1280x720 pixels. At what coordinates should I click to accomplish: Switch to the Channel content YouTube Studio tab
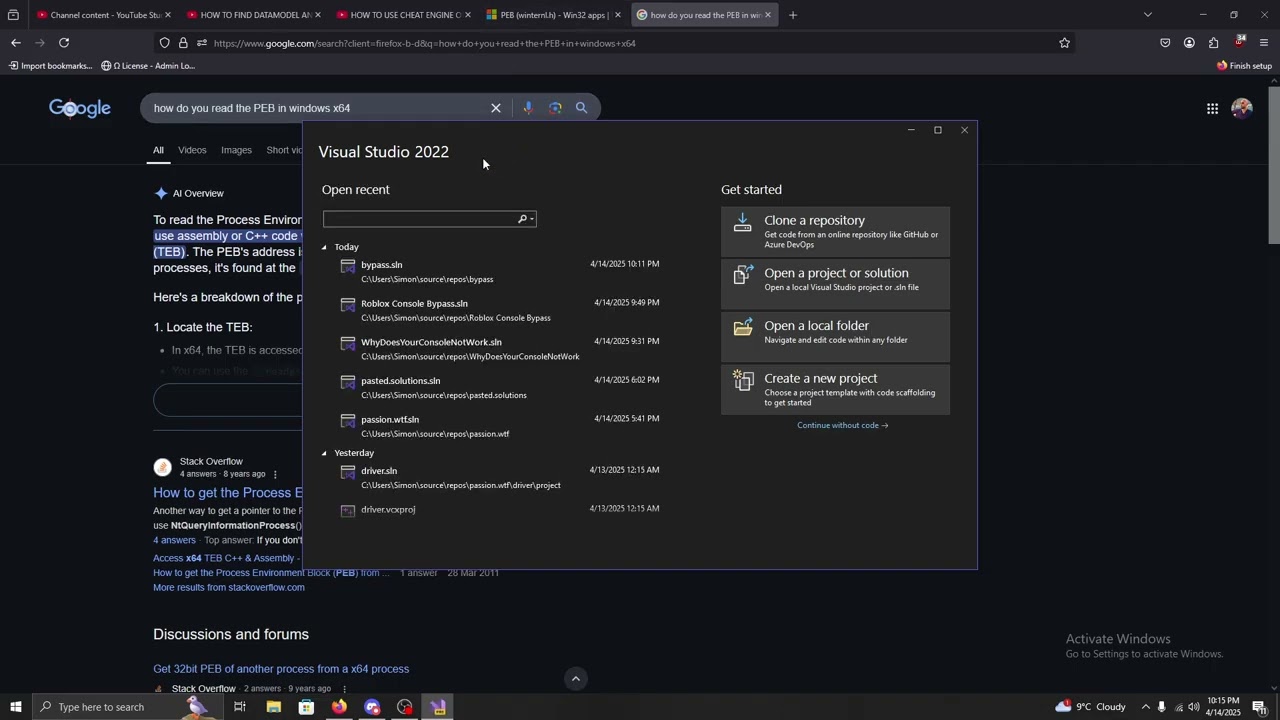click(x=105, y=15)
